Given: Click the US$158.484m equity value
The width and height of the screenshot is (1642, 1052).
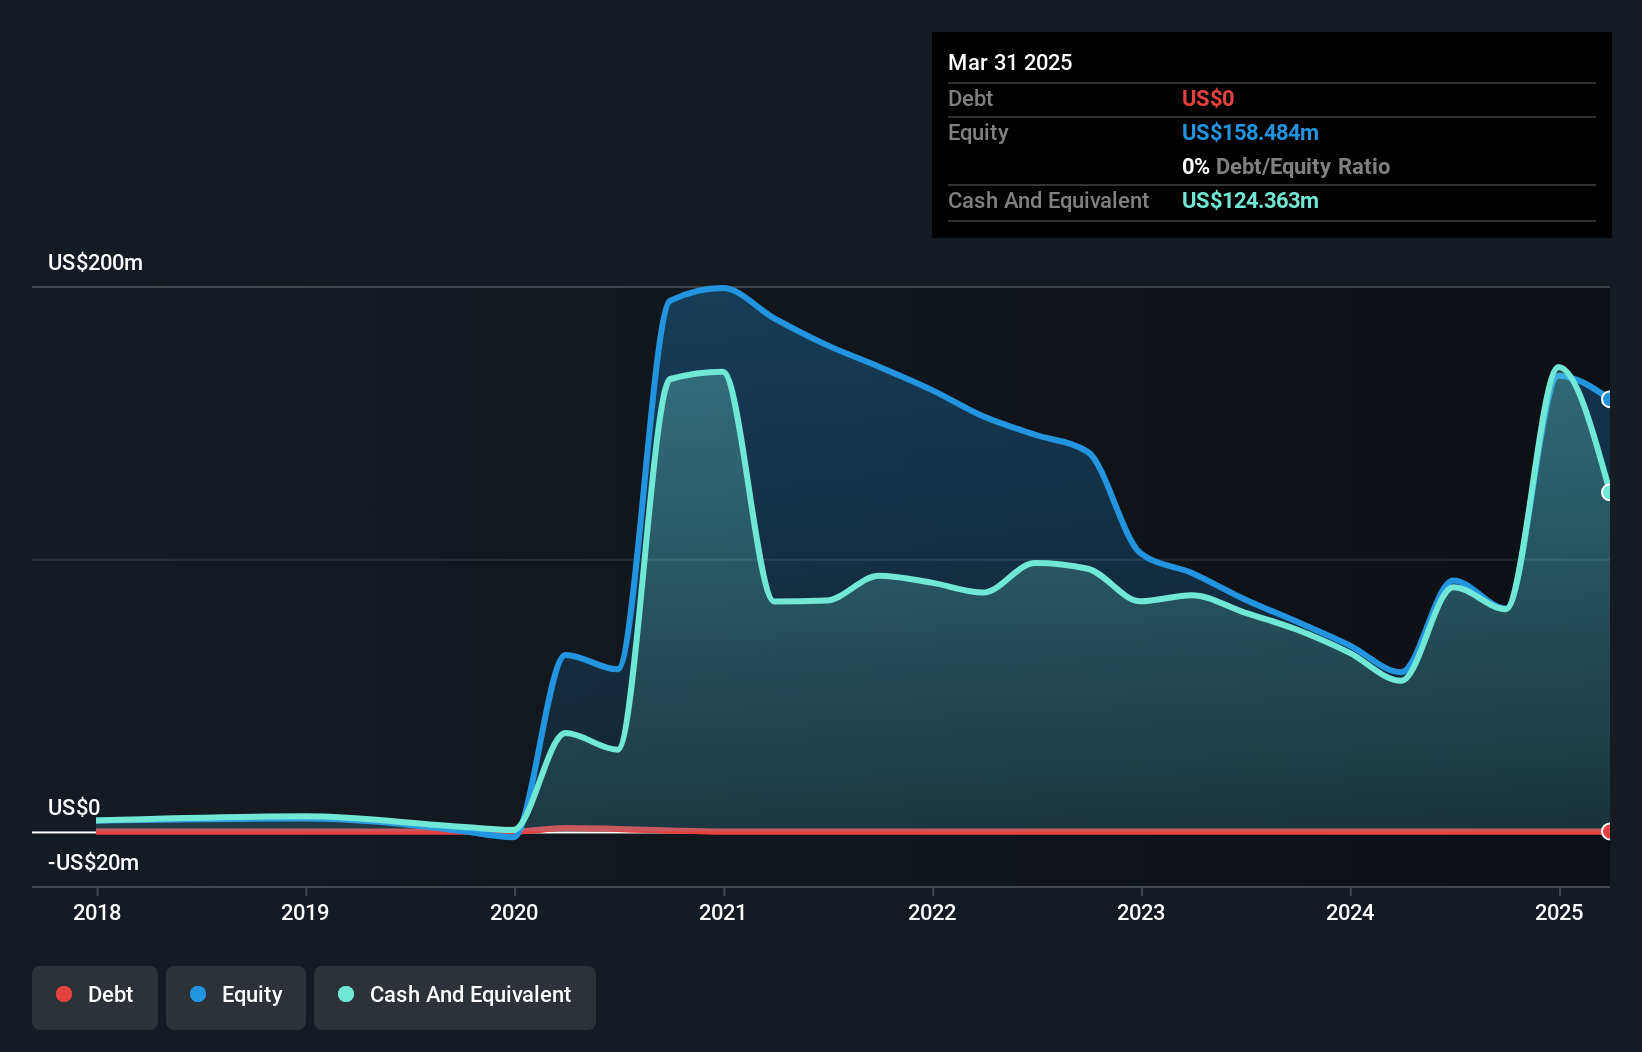Looking at the screenshot, I should (1250, 132).
